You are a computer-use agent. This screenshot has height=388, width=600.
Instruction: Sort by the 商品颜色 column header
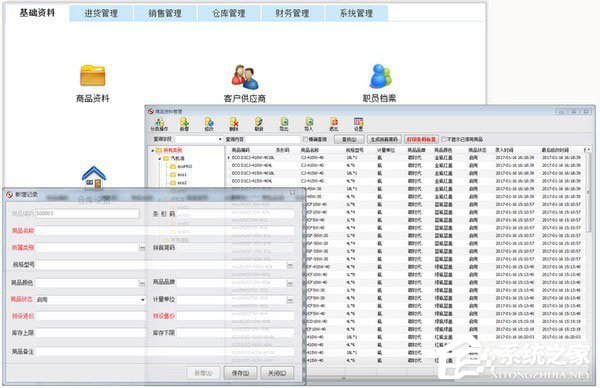(x=443, y=150)
